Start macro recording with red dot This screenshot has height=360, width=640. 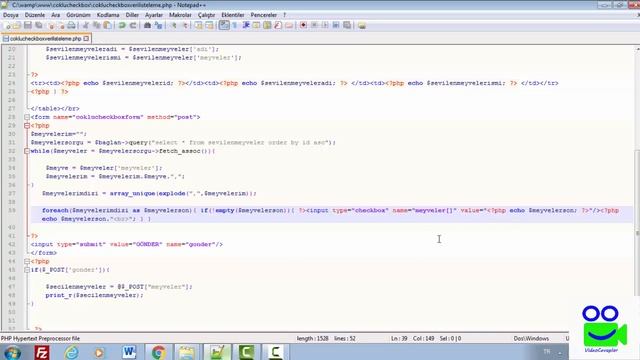[303, 25]
